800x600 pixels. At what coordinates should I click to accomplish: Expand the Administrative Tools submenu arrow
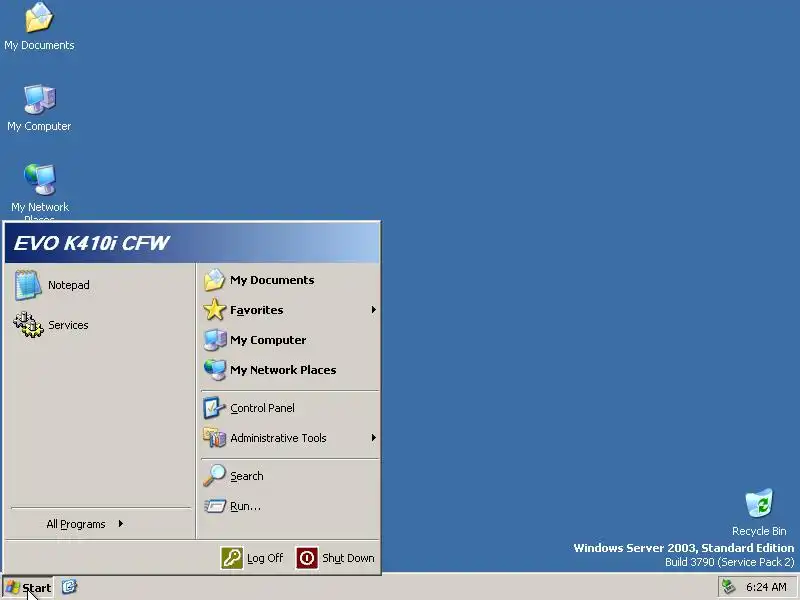(373, 438)
